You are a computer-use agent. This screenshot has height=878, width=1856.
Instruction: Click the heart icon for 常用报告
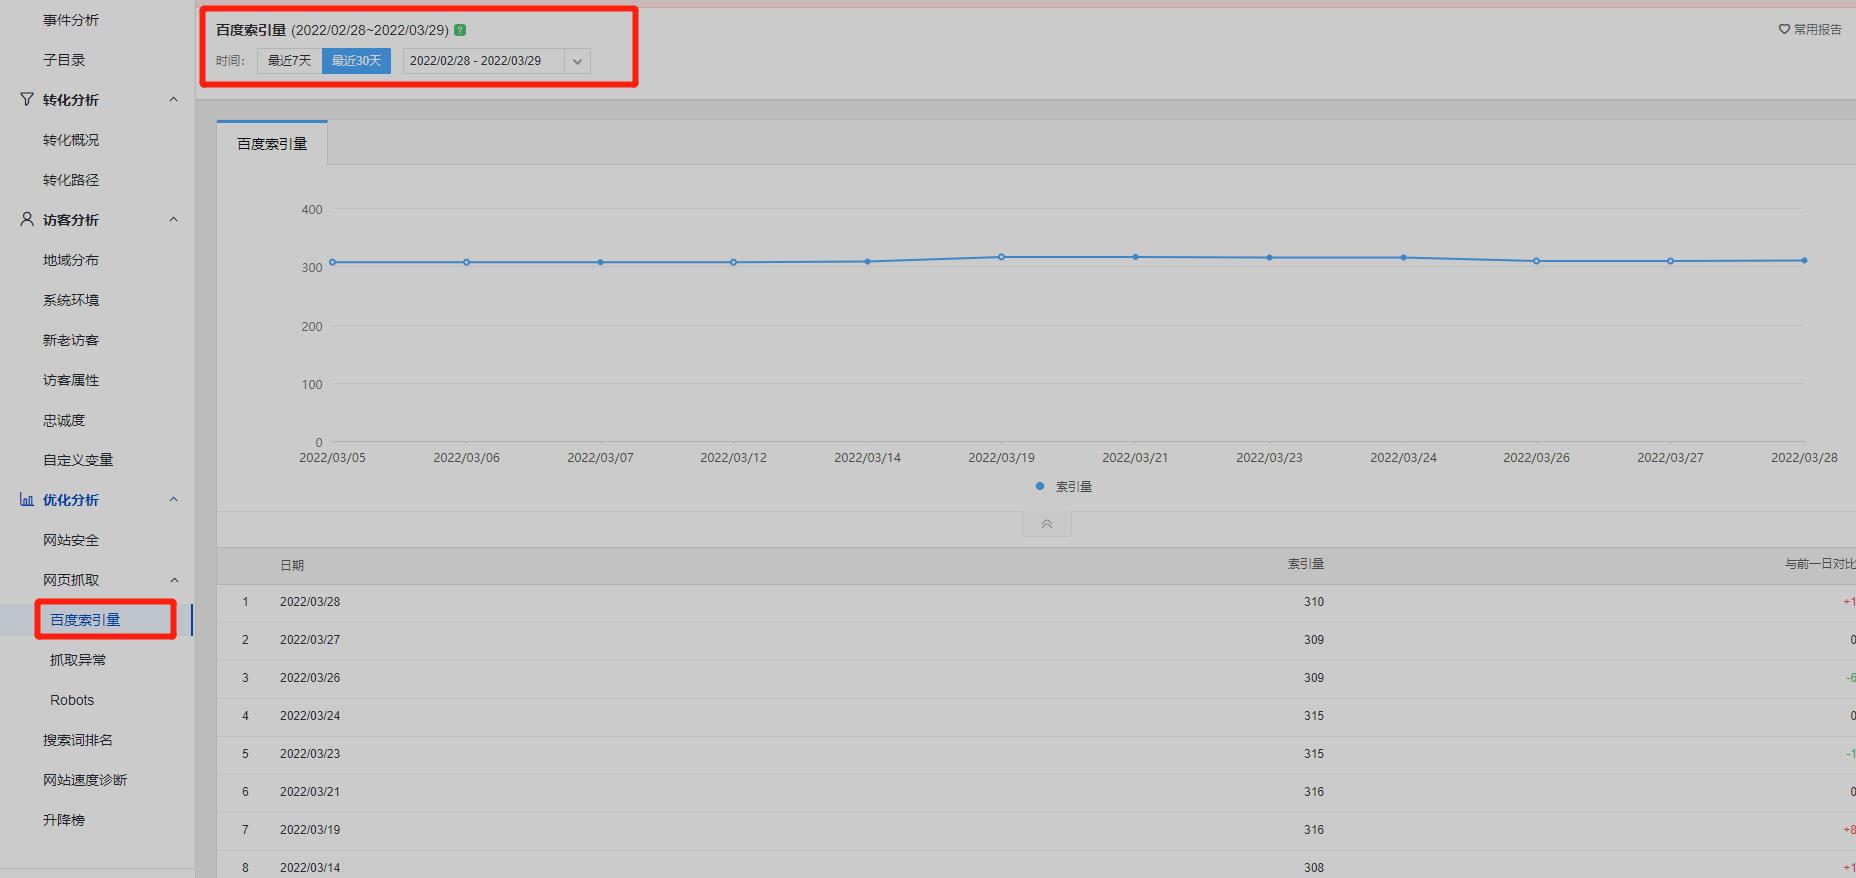coord(1784,29)
